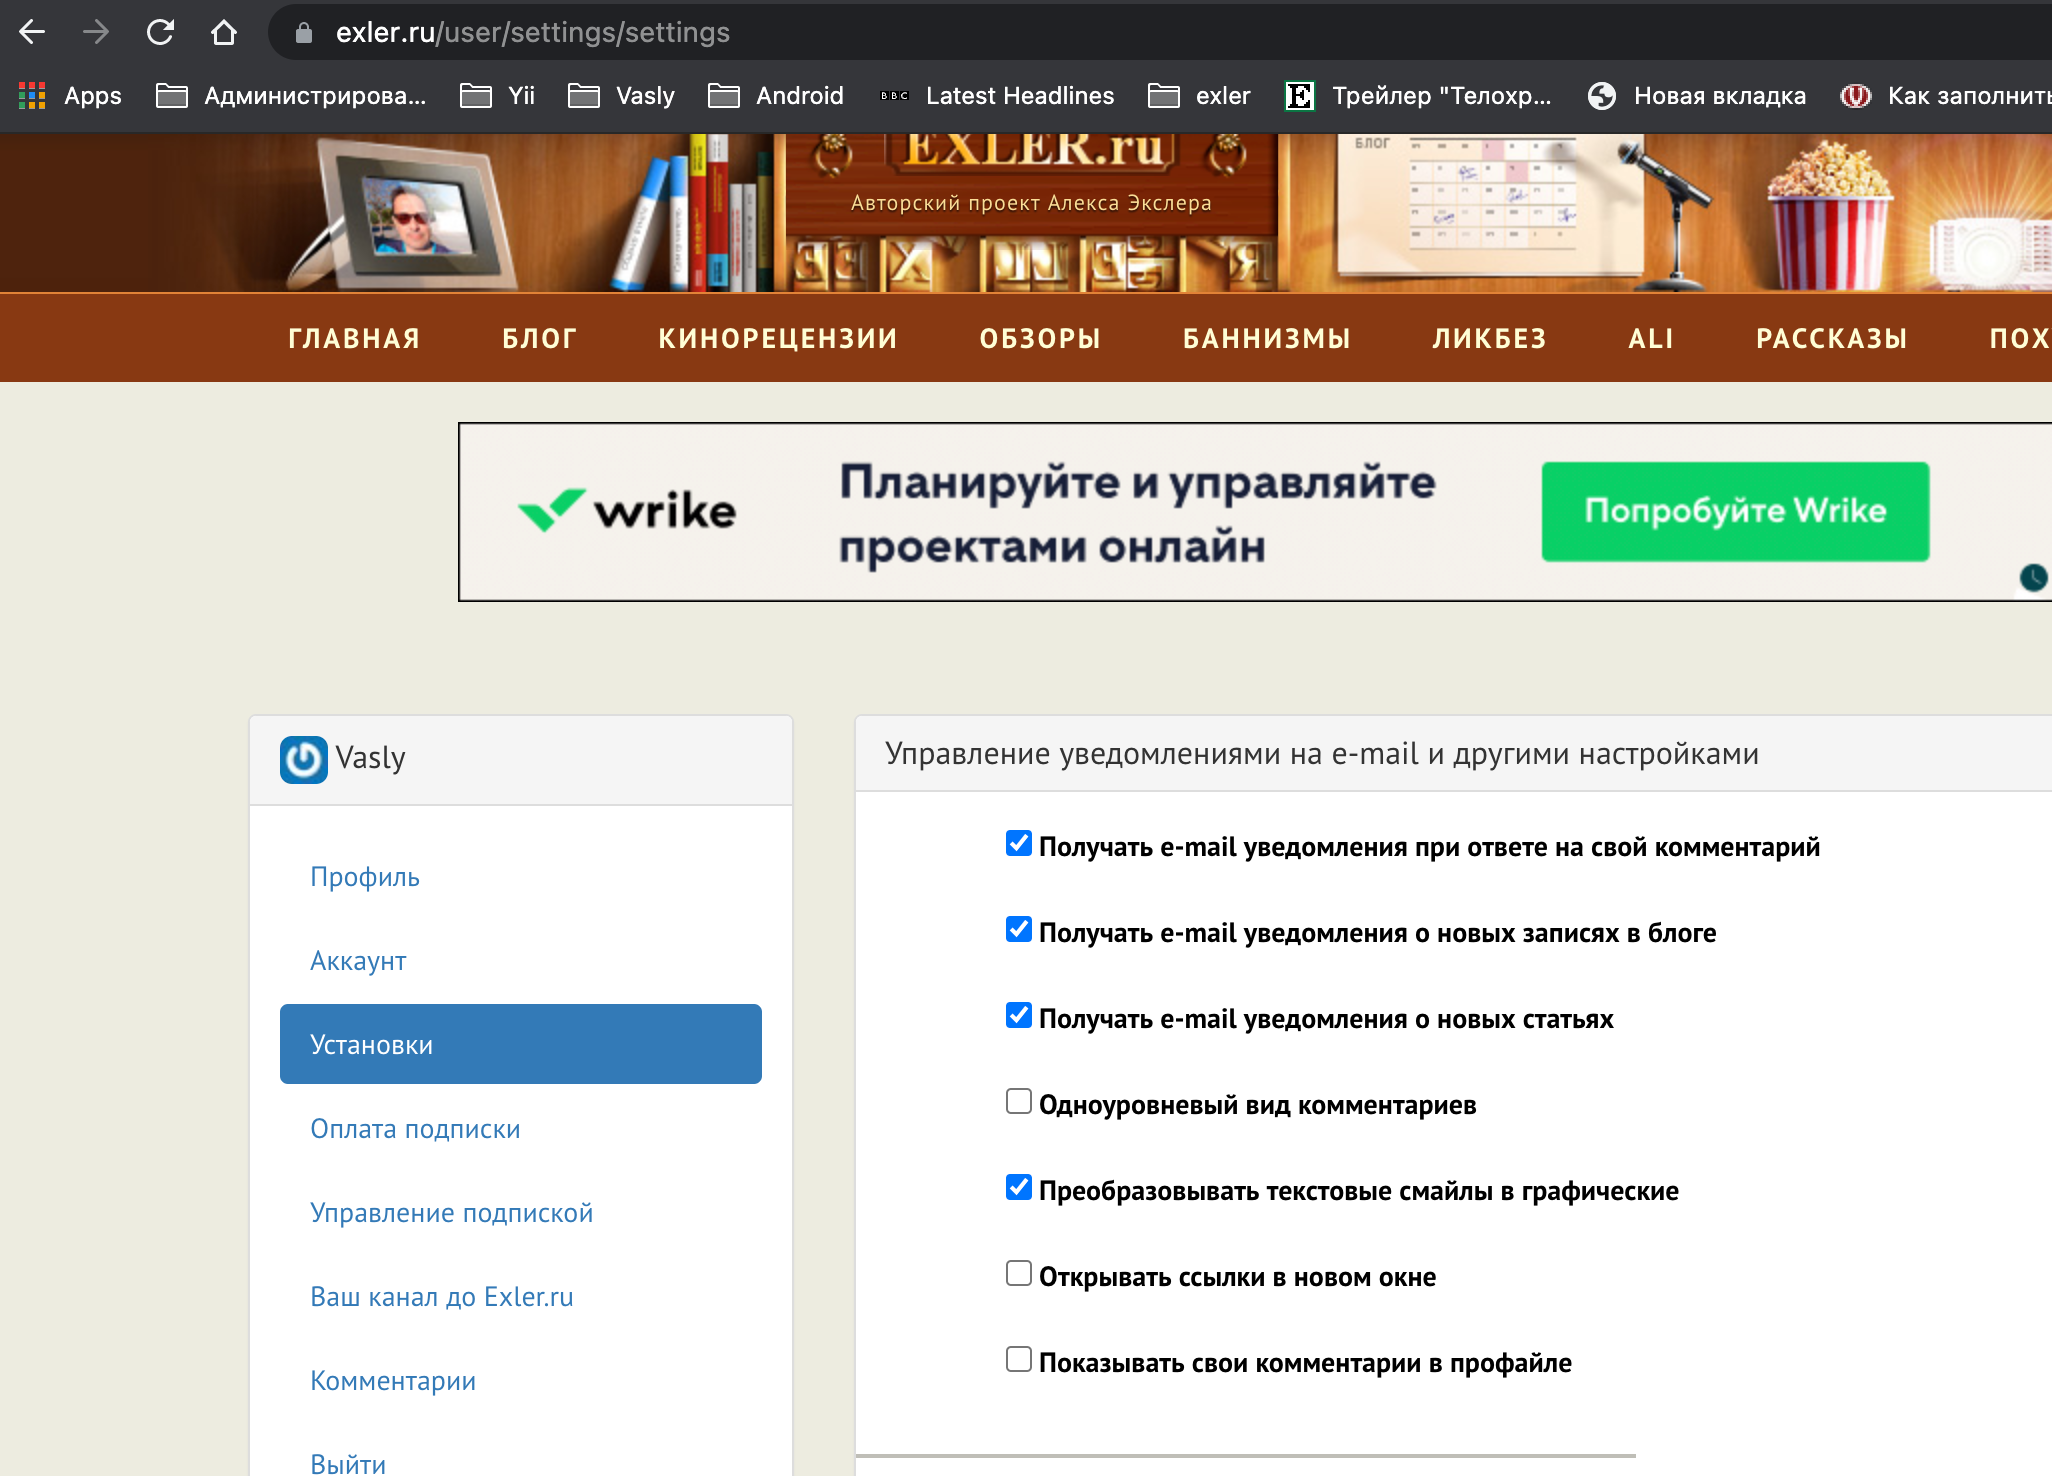Viewport: 2052px width, 1476px height.
Task: Open the Профиль sidebar link
Action: tap(364, 877)
